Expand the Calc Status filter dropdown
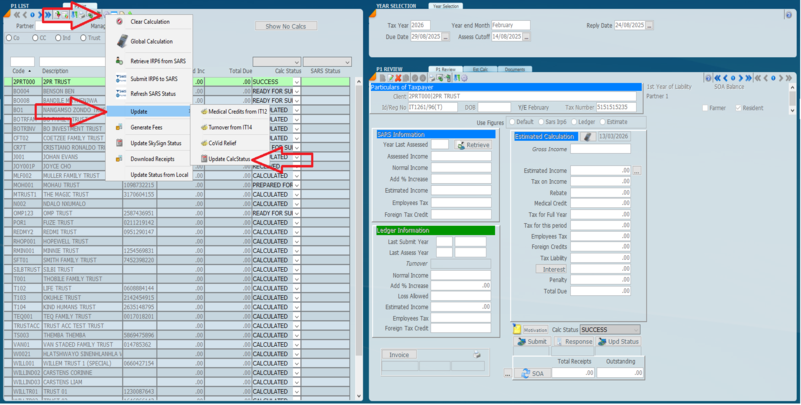The width and height of the screenshot is (801, 405). [297, 61]
